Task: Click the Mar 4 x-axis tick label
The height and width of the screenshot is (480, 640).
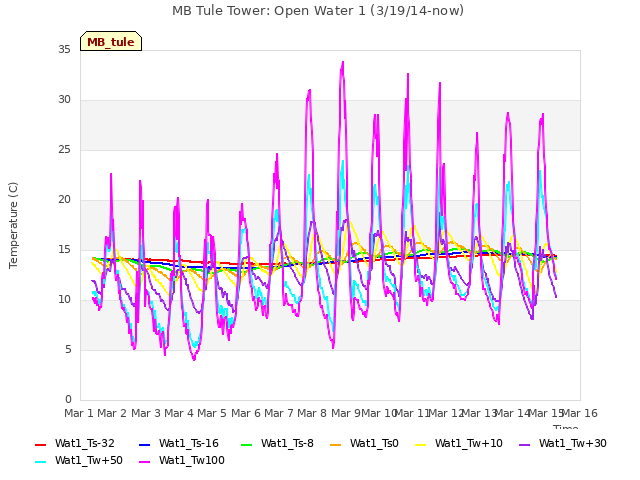Action: (179, 413)
